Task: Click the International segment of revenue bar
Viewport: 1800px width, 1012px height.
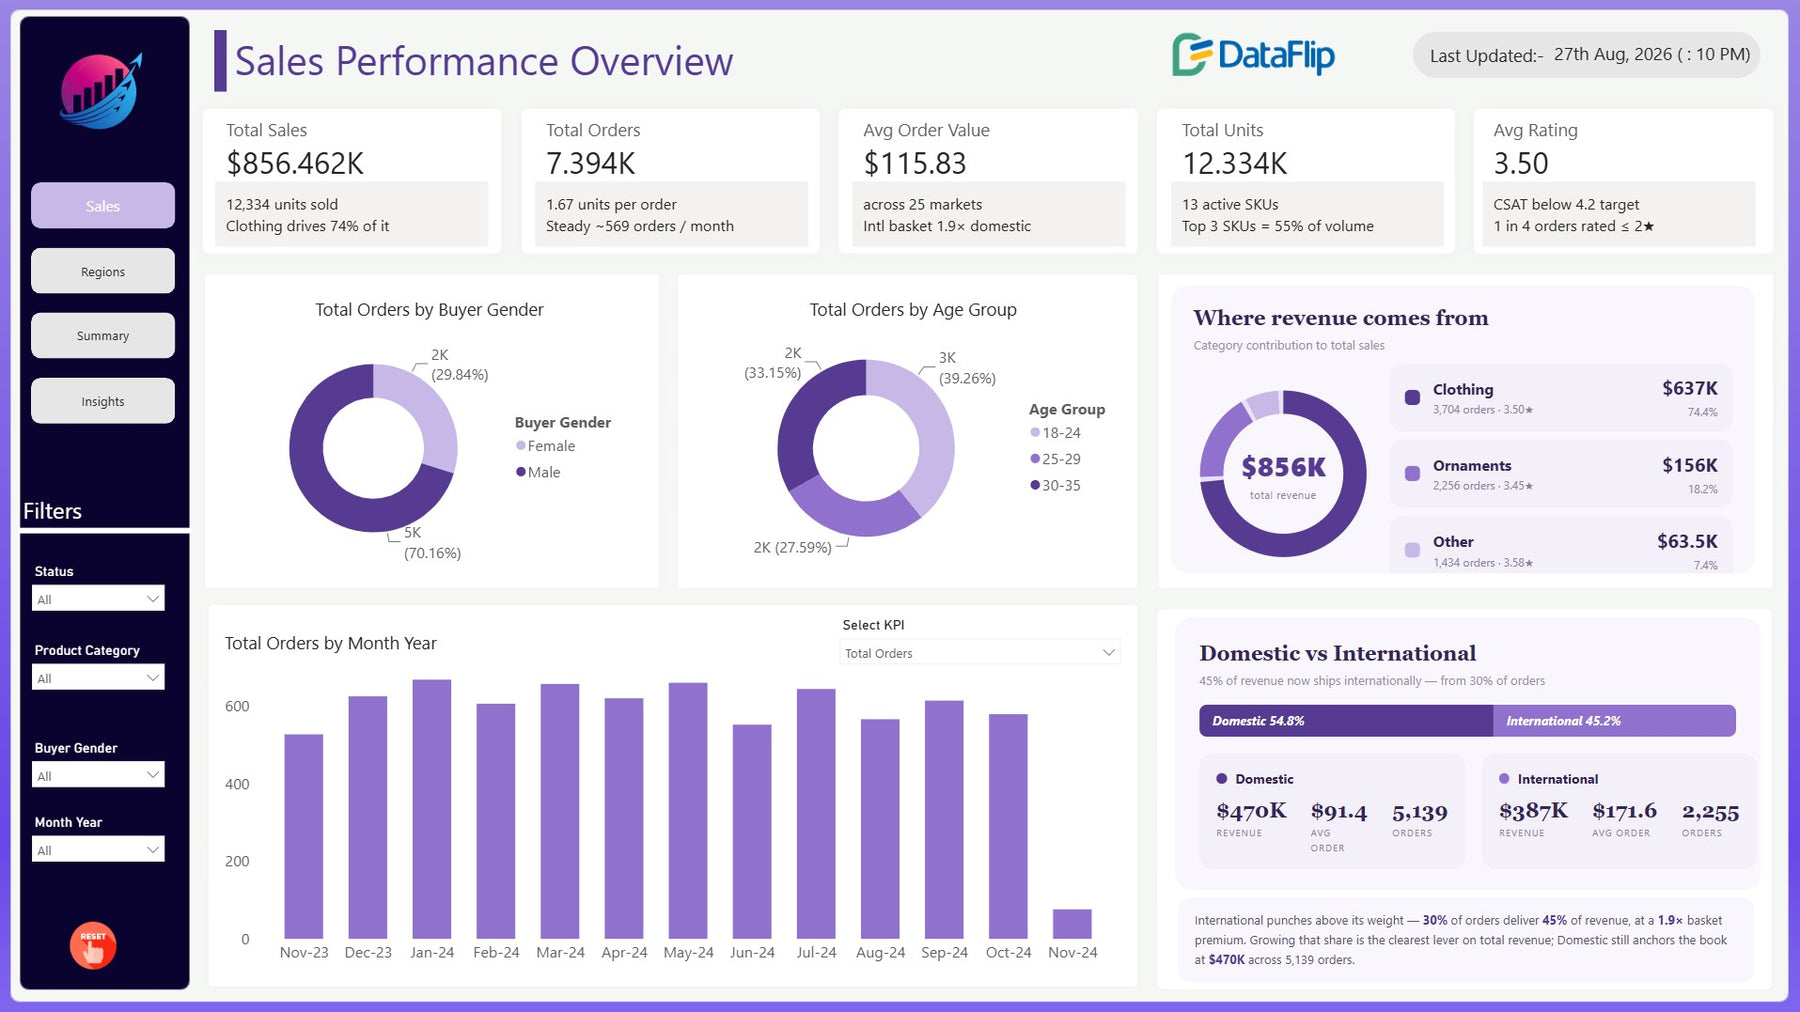Action: (1614, 721)
